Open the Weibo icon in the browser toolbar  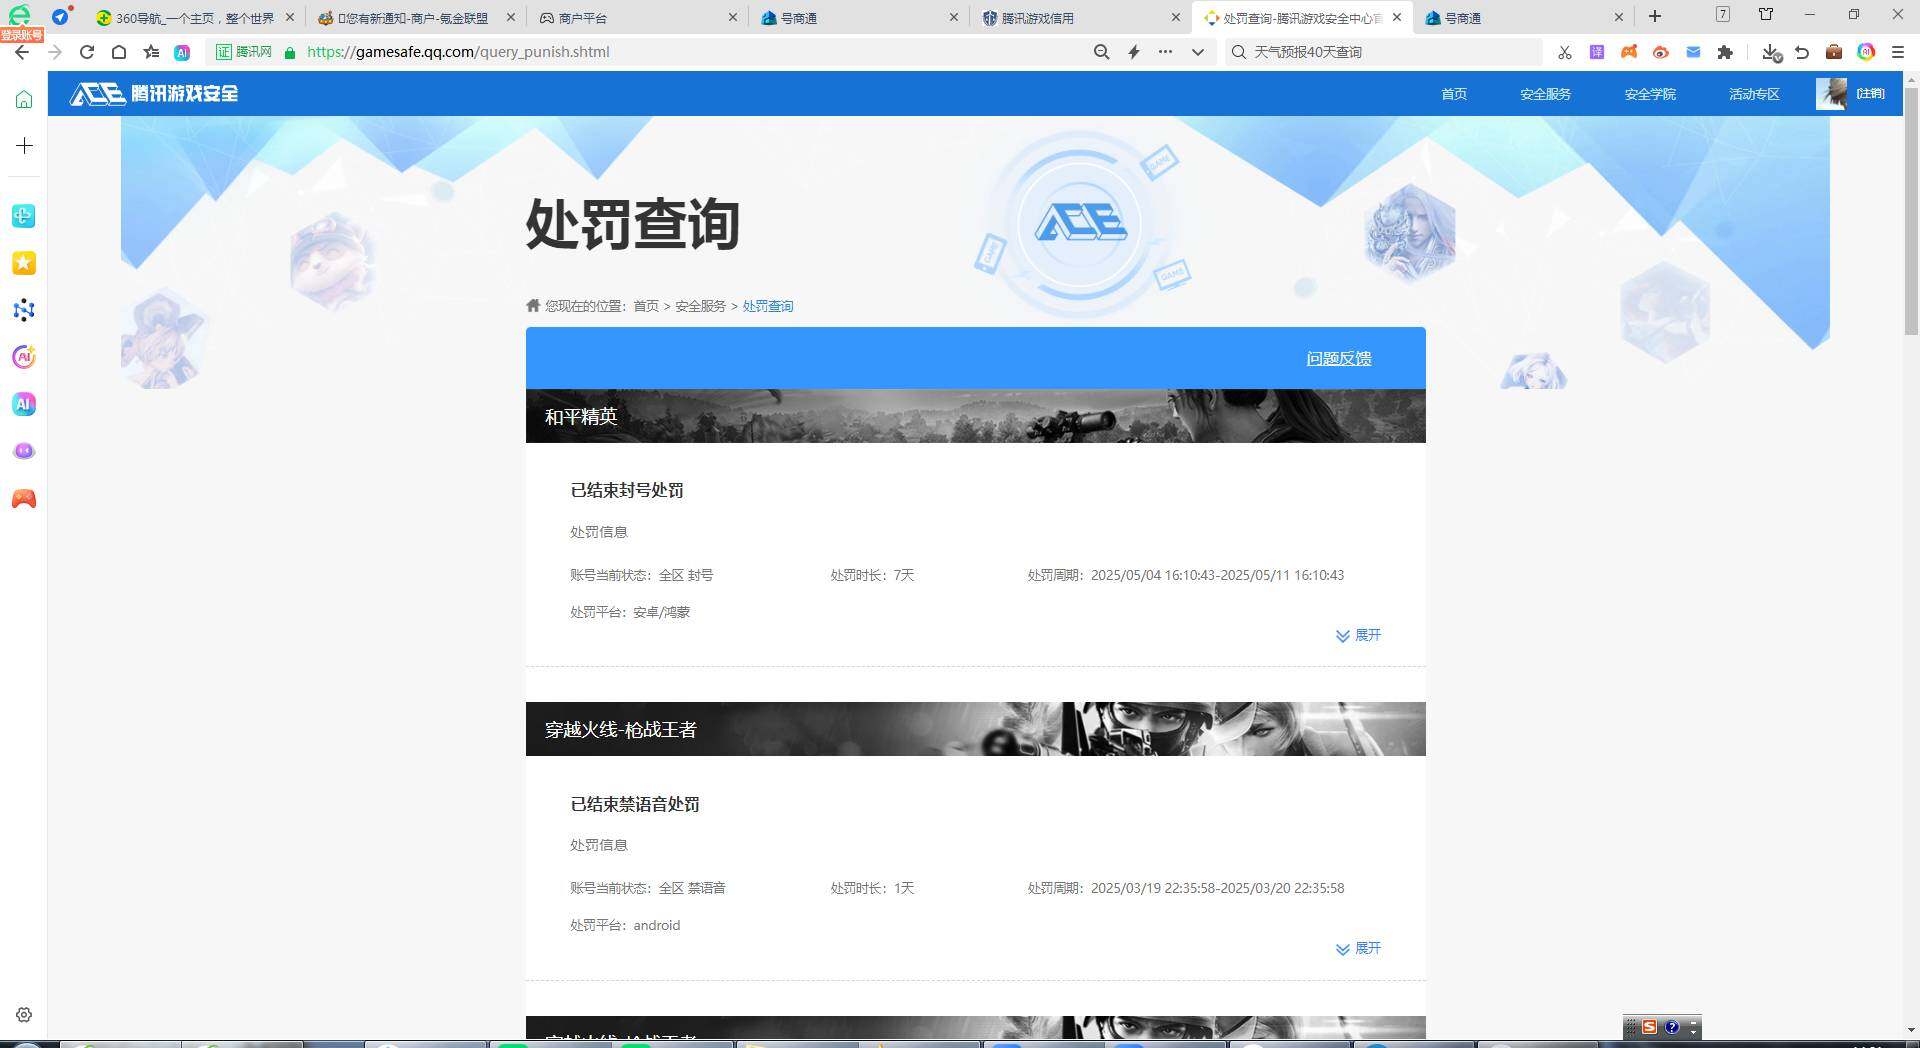[x=1661, y=52]
